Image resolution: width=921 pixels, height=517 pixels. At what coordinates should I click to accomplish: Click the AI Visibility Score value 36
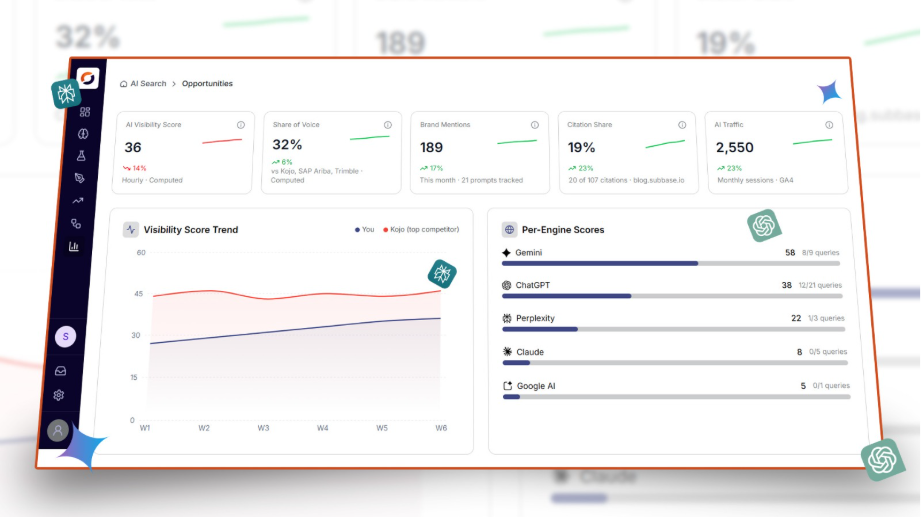coord(133,147)
